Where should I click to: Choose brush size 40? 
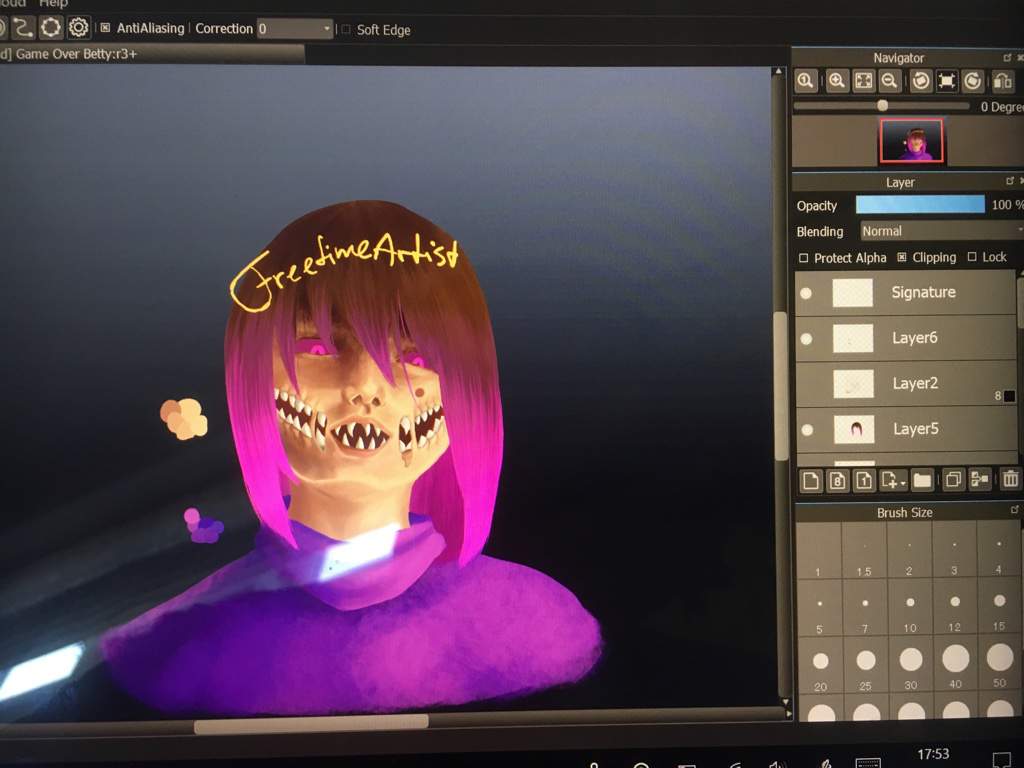pos(955,664)
